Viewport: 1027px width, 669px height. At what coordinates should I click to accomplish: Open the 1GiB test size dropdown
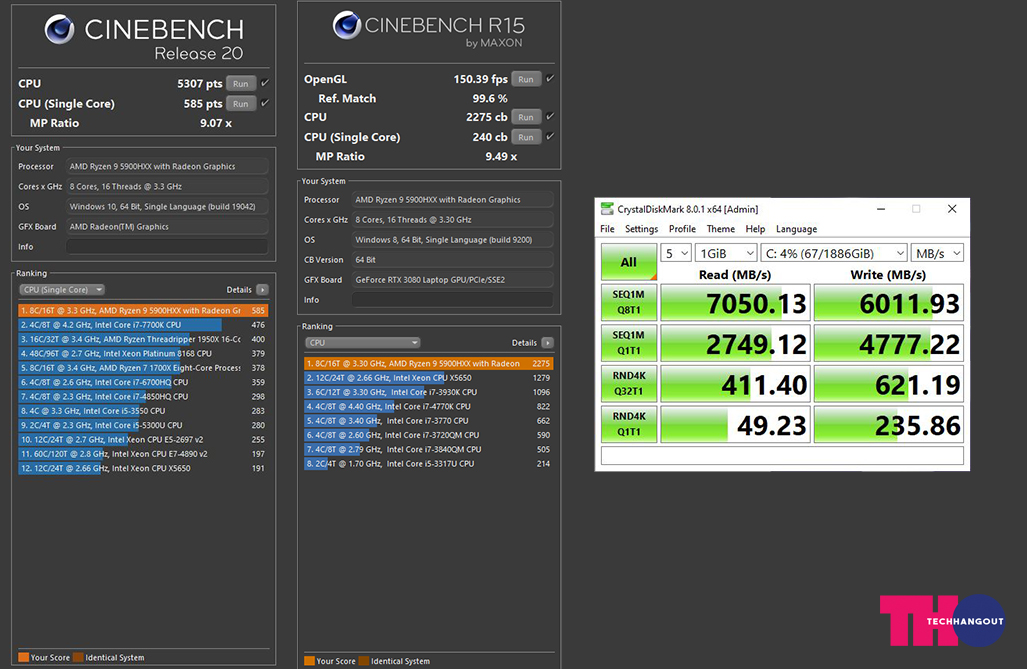pos(726,253)
